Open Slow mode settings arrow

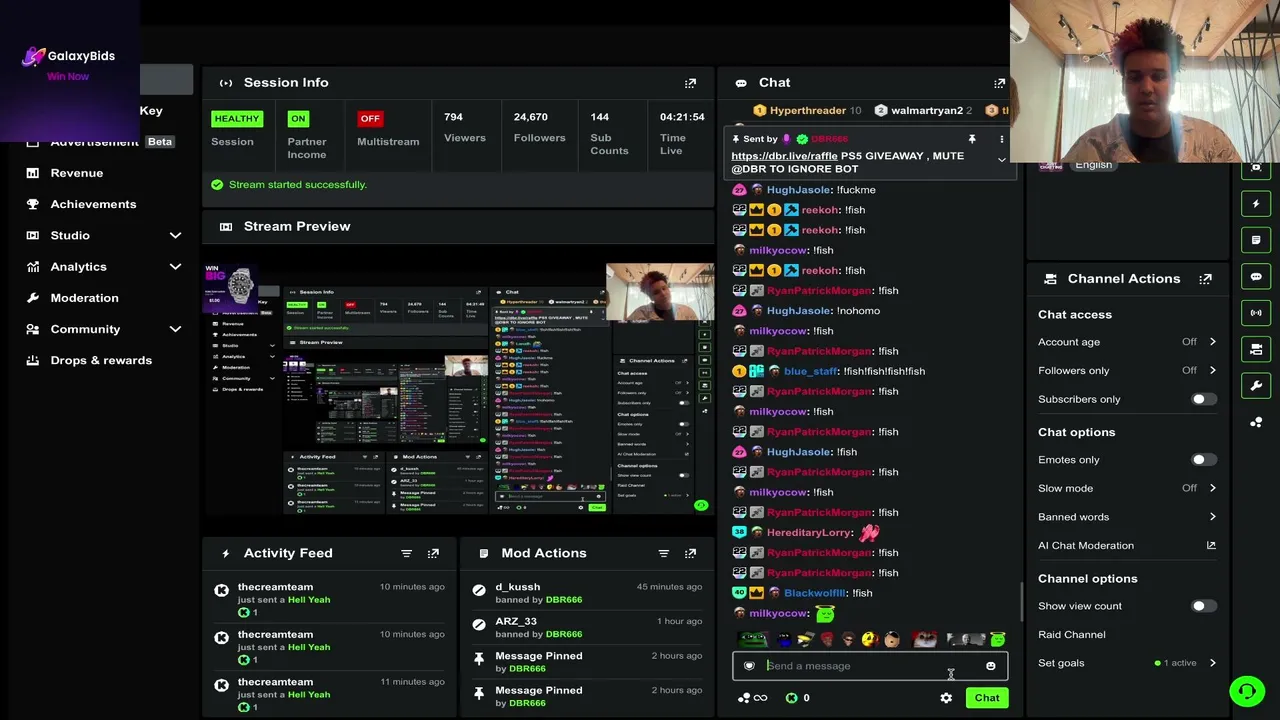(x=1212, y=488)
